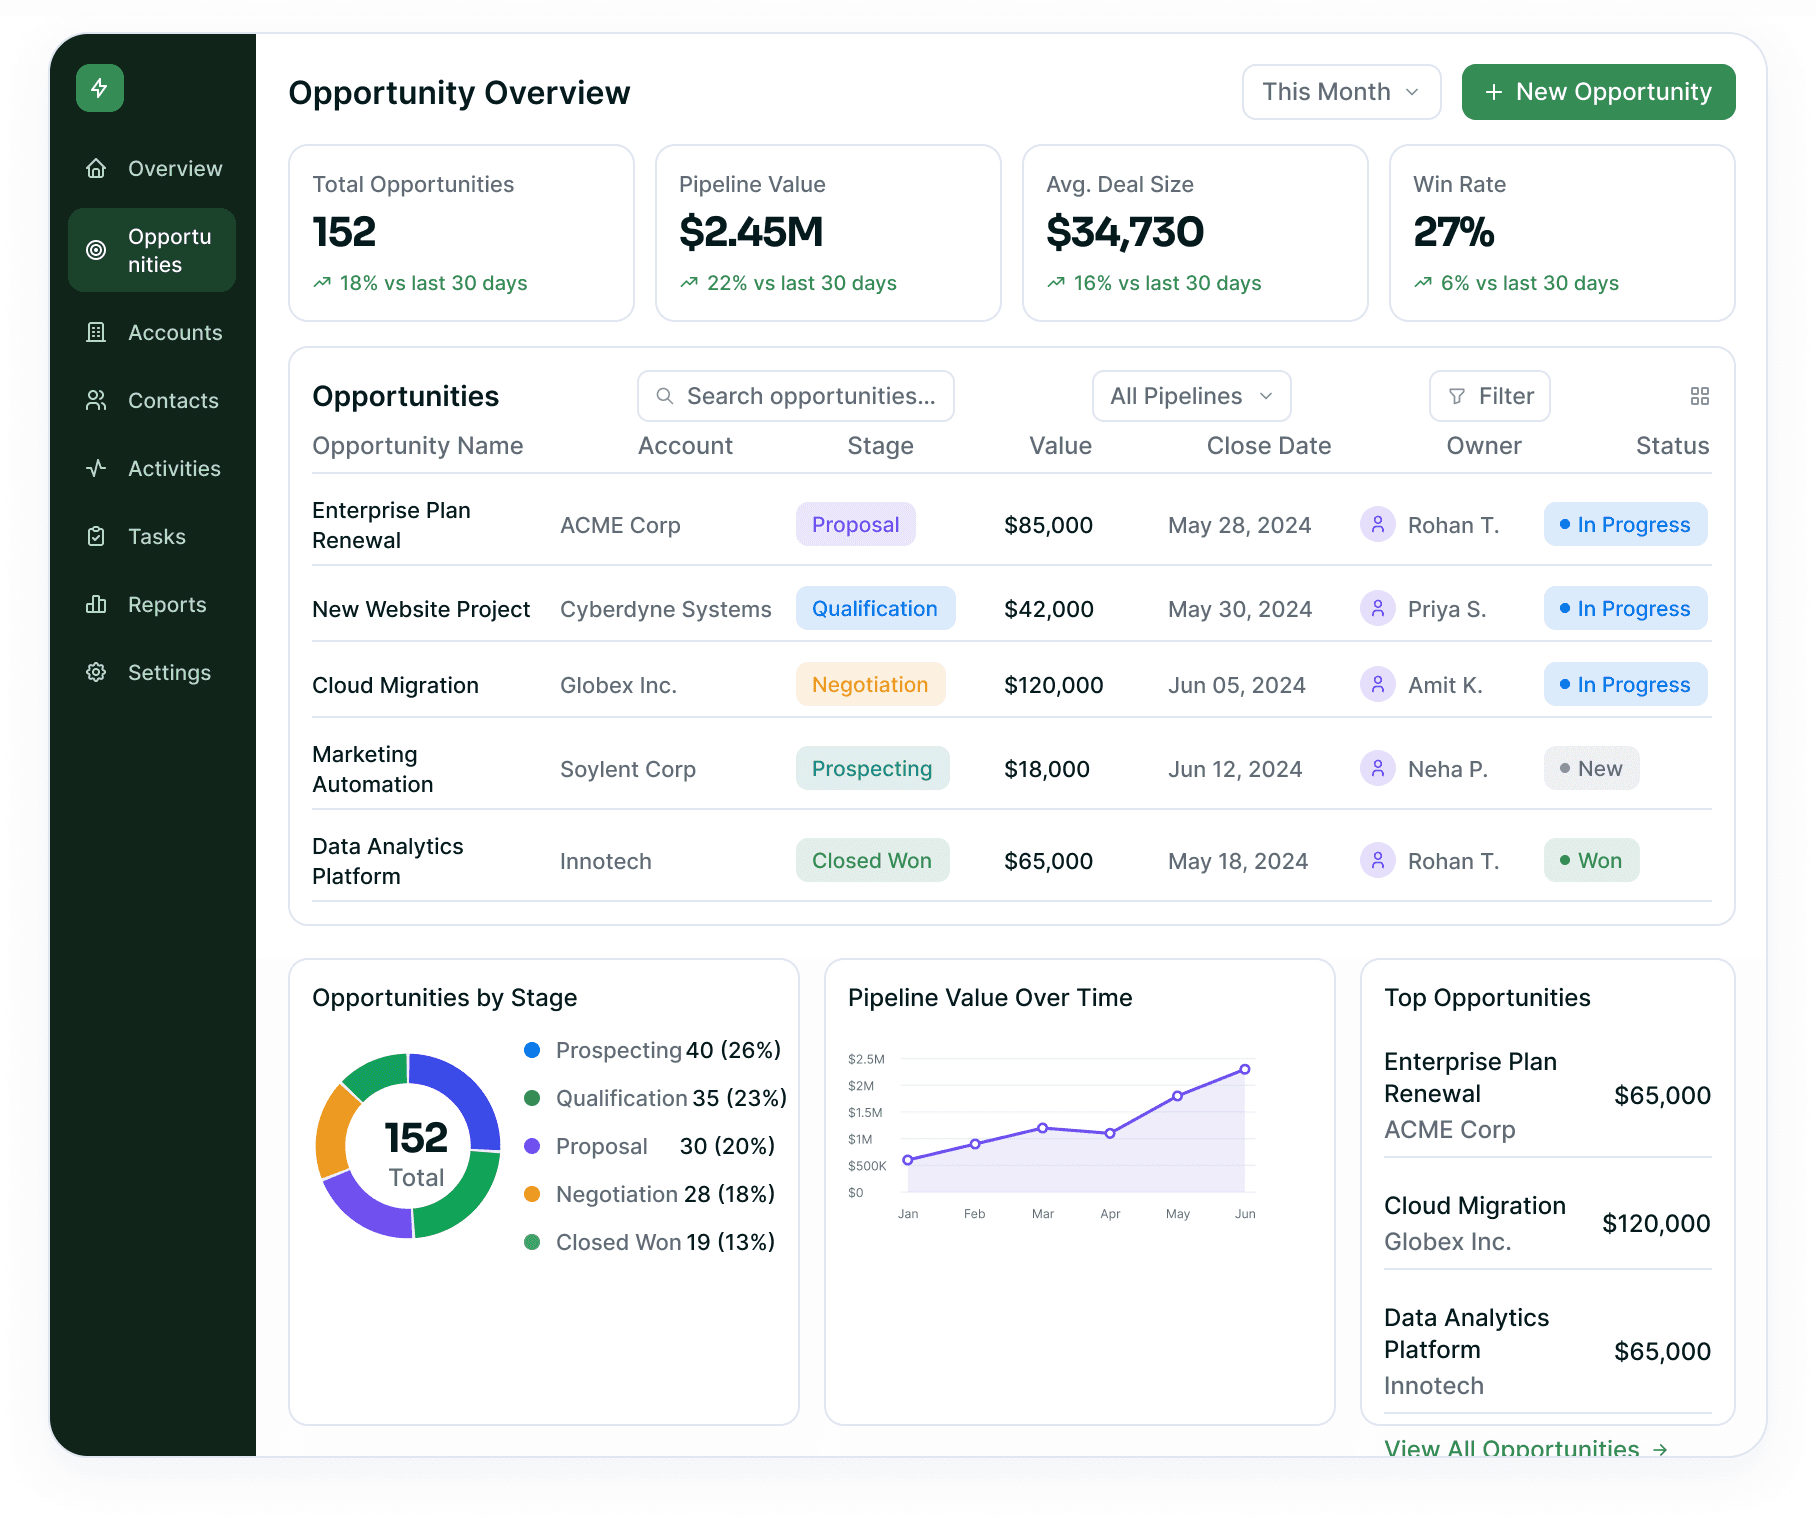Create a New Opportunity
The height and width of the screenshot is (1522, 1816).
(1598, 92)
